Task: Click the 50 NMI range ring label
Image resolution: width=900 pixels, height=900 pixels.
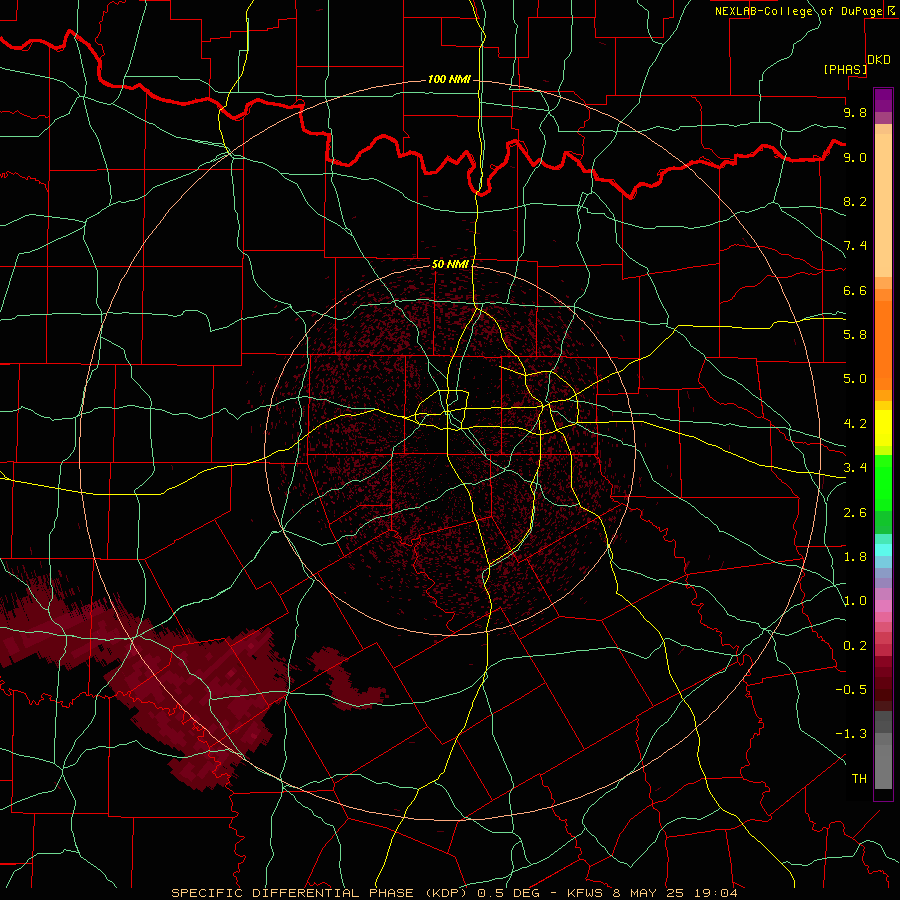Action: pyautogui.click(x=450, y=264)
